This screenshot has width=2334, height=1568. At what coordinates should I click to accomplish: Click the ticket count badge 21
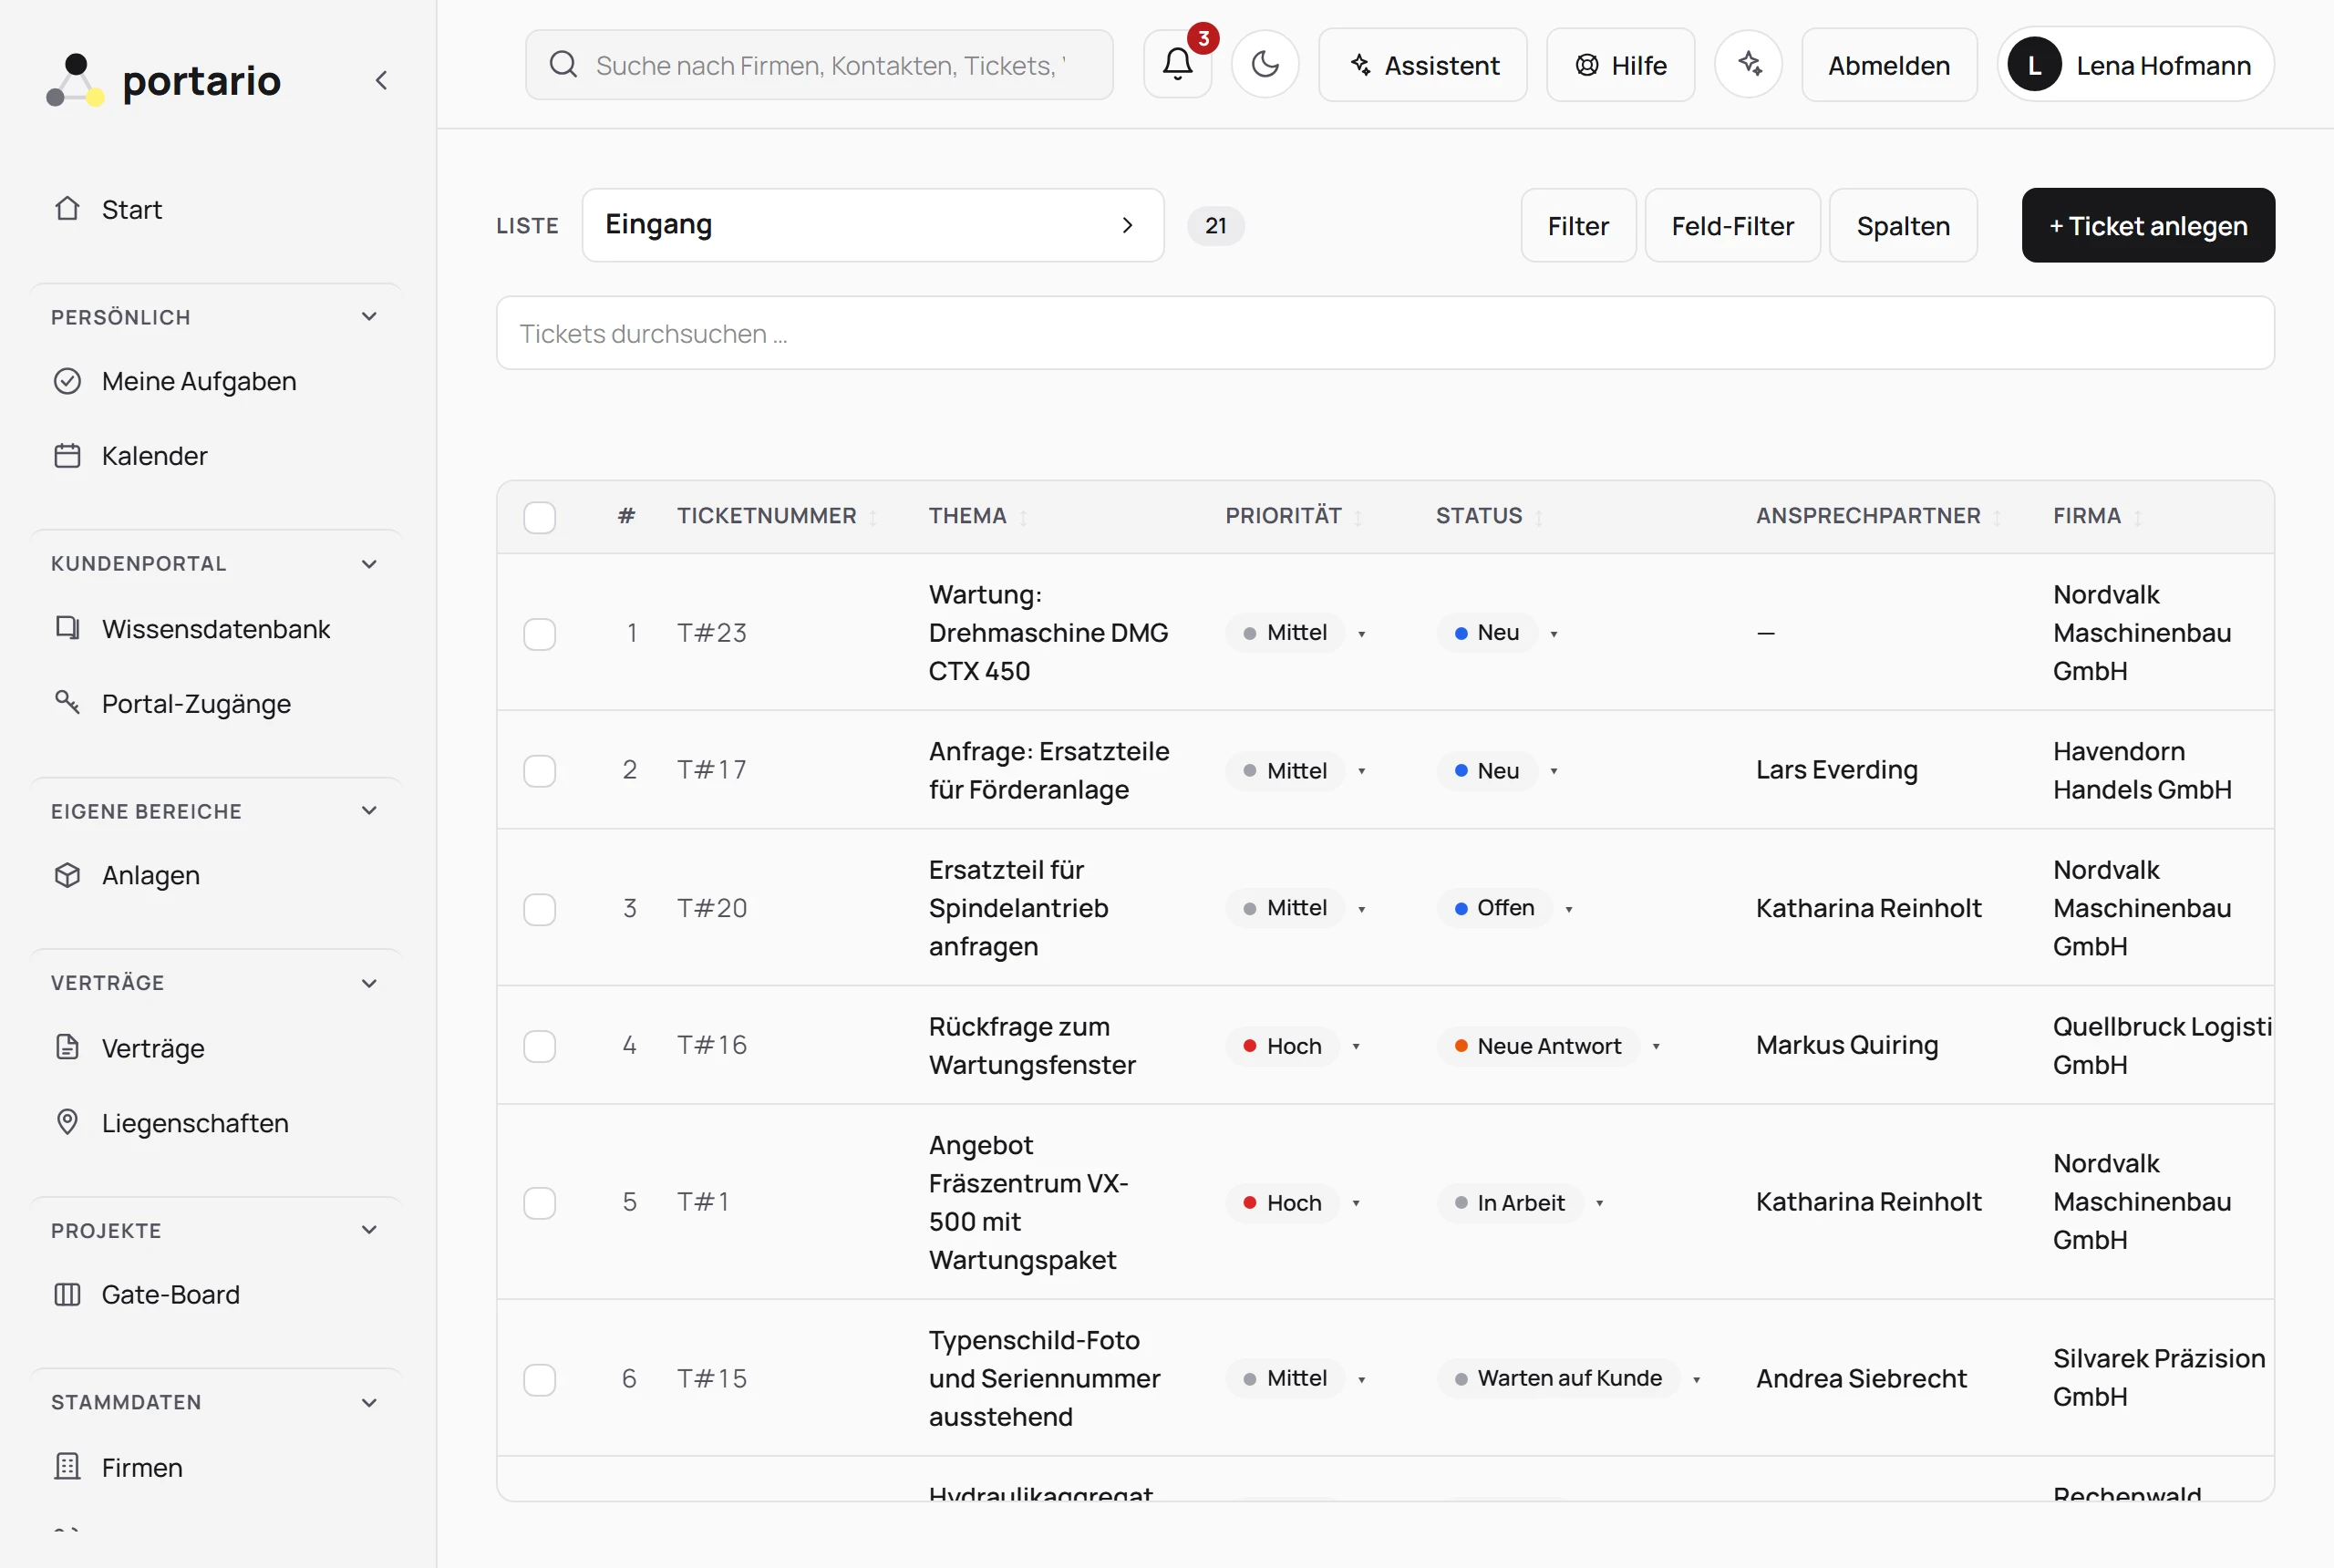[x=1215, y=225]
